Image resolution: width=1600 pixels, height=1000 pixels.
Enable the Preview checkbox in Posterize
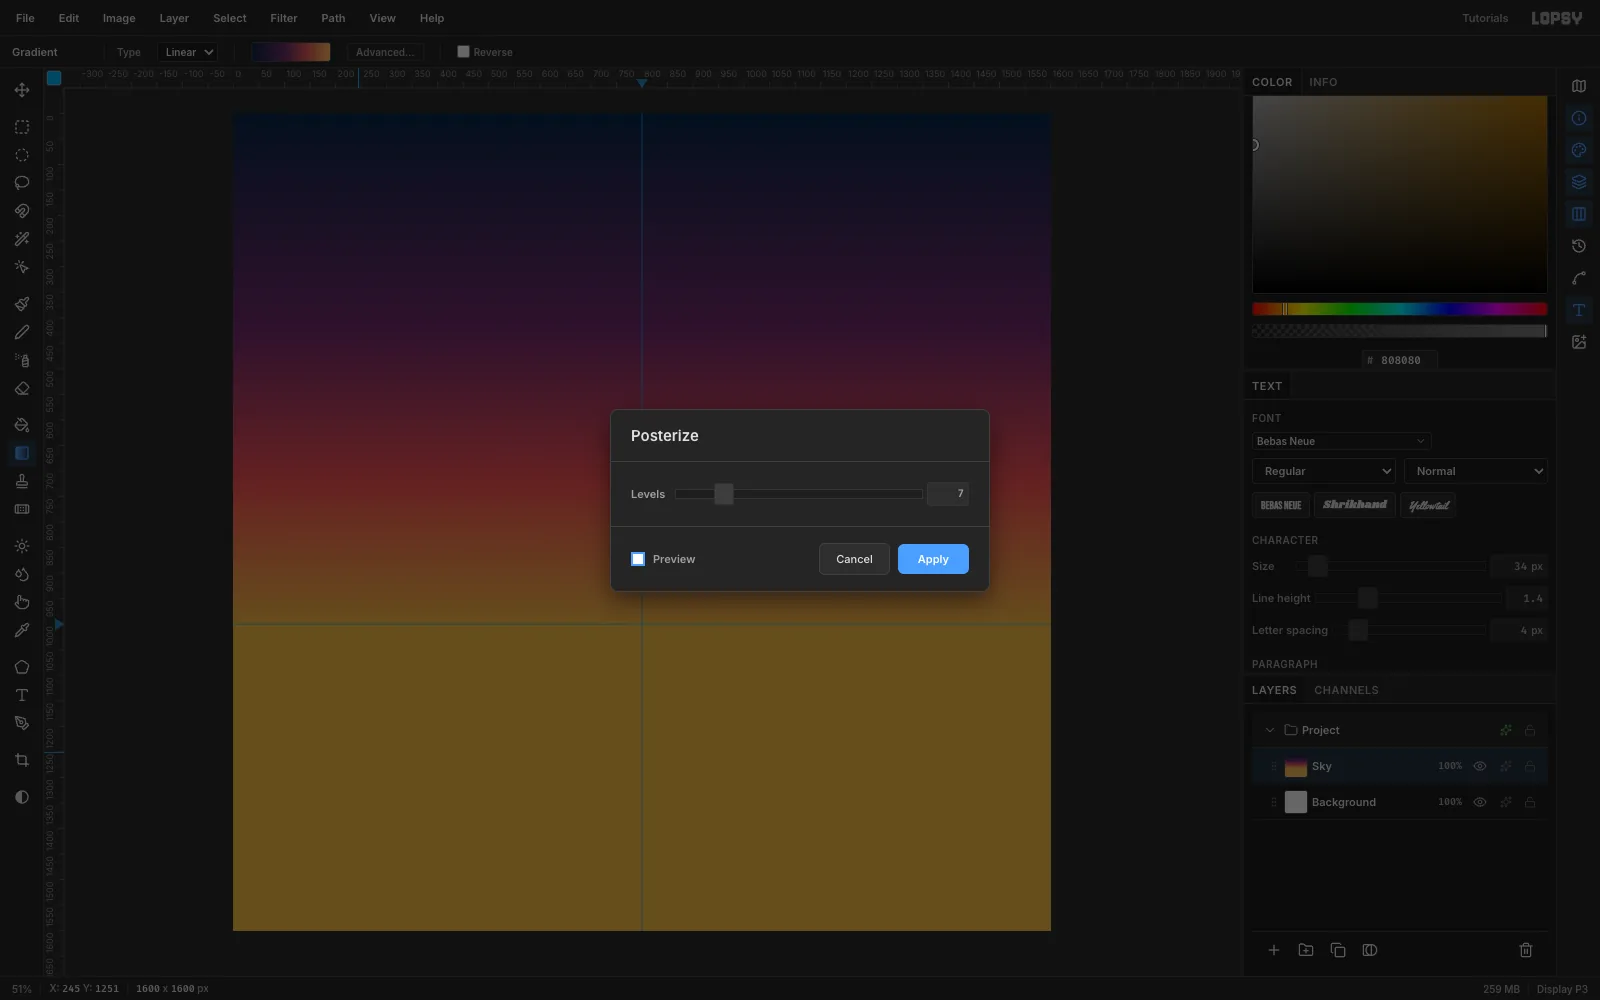tap(638, 559)
